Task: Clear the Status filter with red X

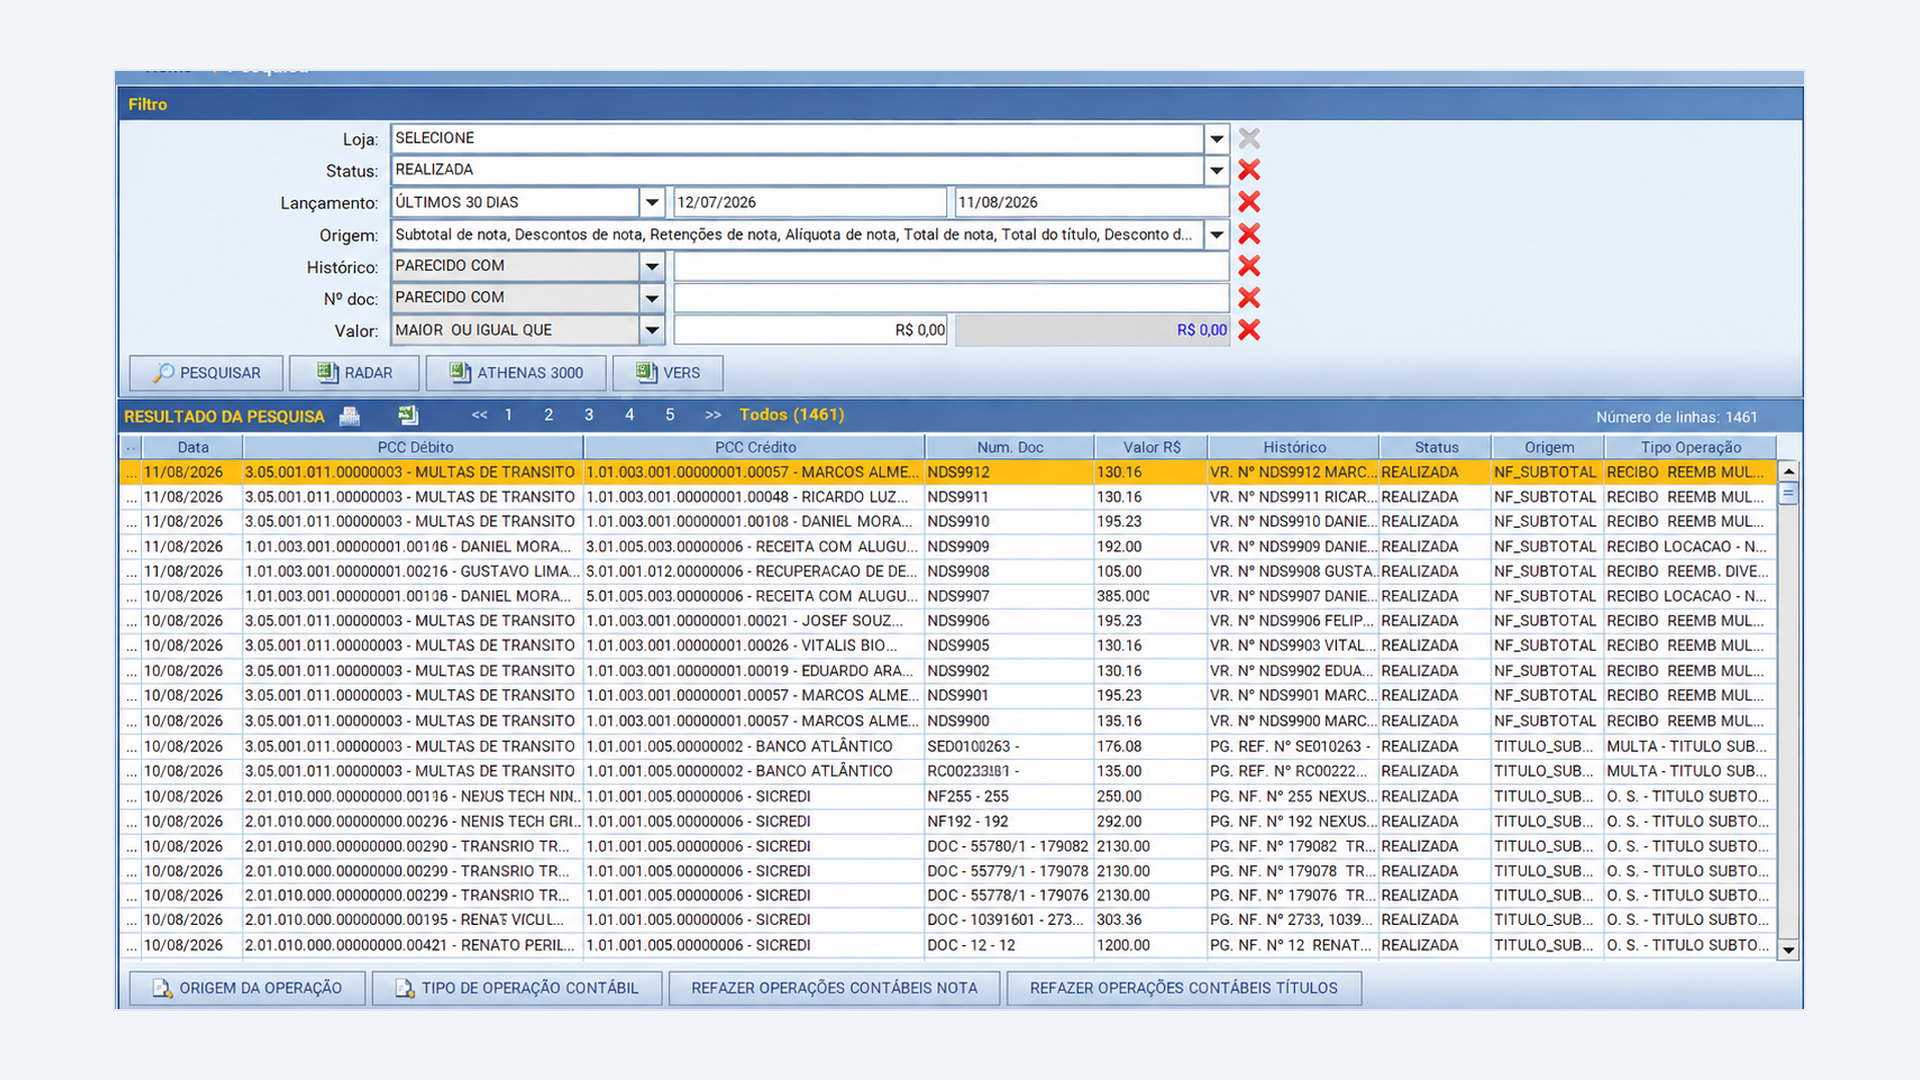Action: [x=1248, y=170]
